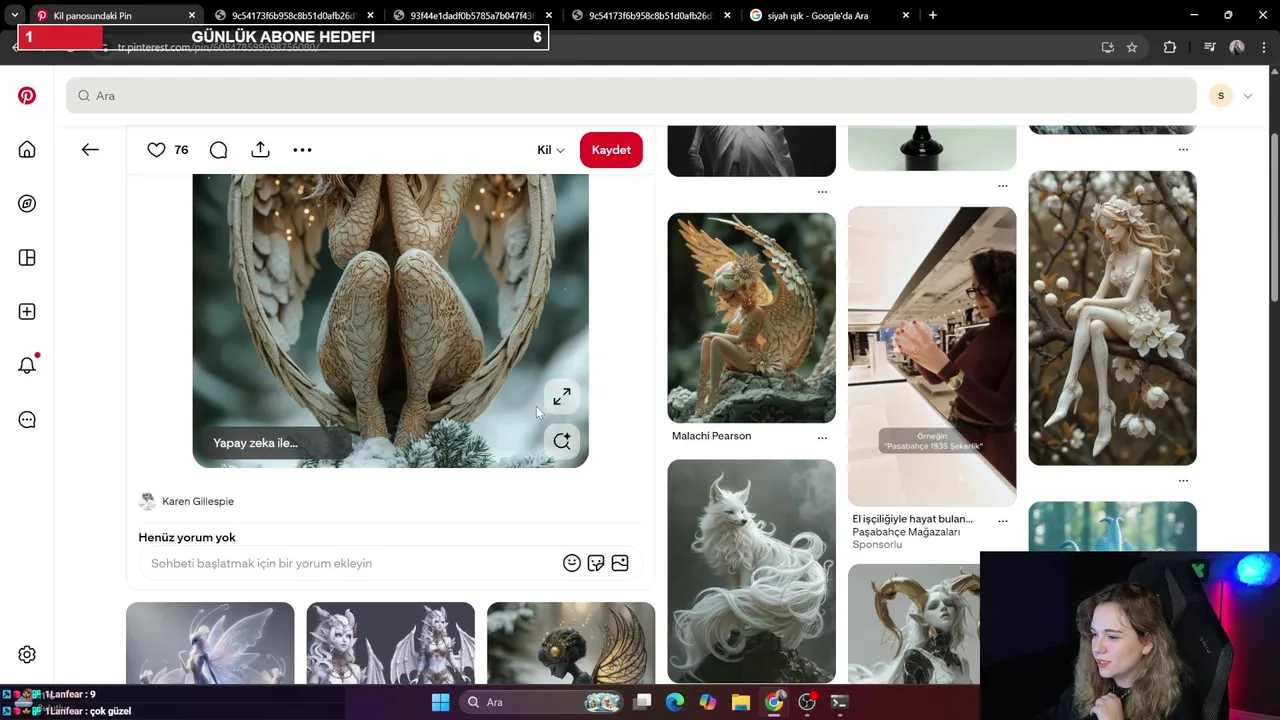
Task: Open Microsoft Edge from taskbar
Action: tap(675, 702)
